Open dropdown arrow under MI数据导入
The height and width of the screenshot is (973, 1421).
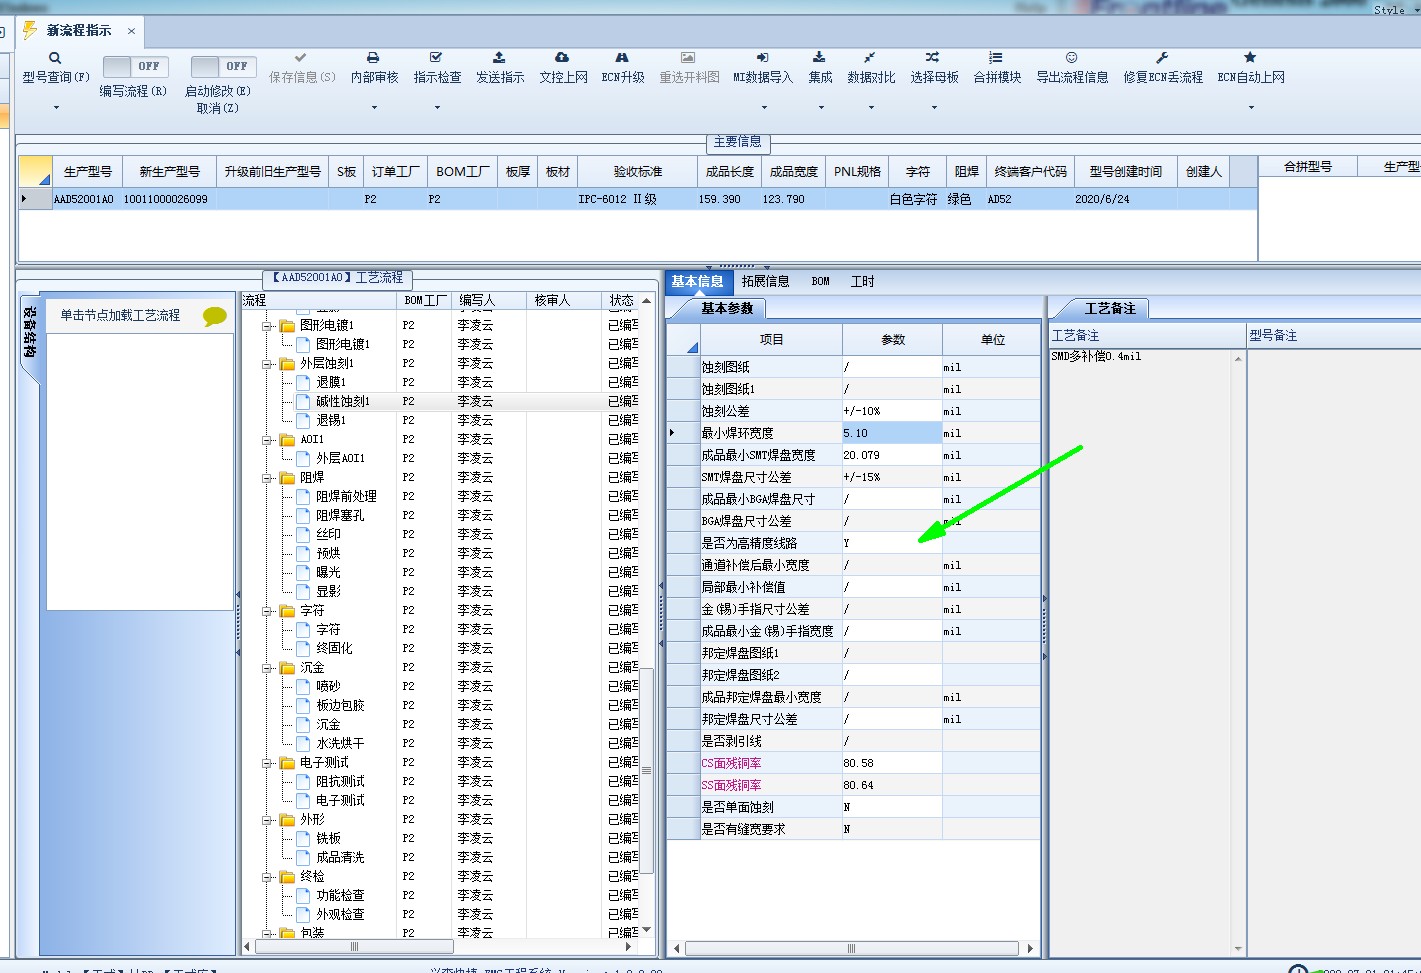coord(763,108)
